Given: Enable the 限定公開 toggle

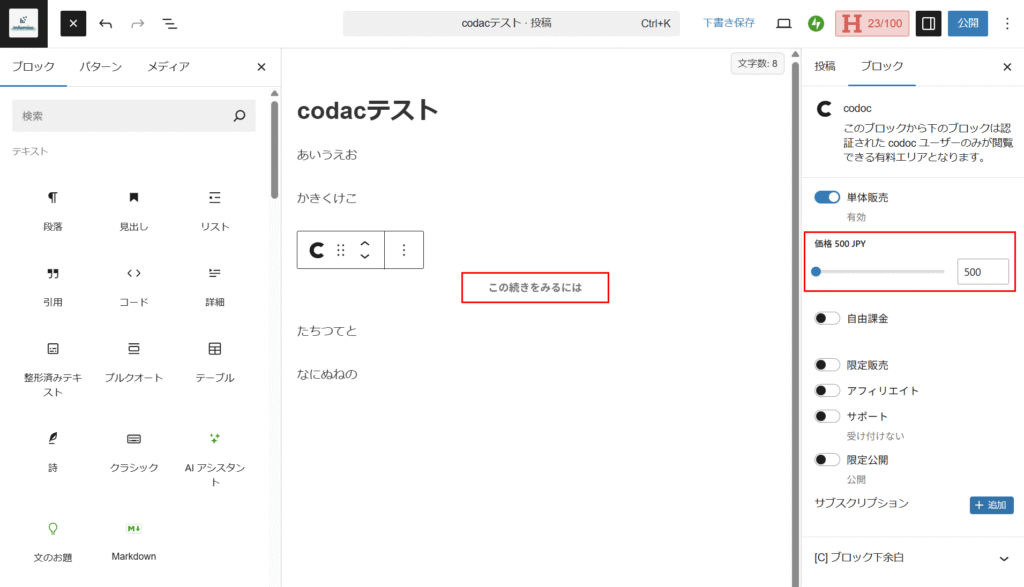Looking at the screenshot, I should click(x=827, y=460).
